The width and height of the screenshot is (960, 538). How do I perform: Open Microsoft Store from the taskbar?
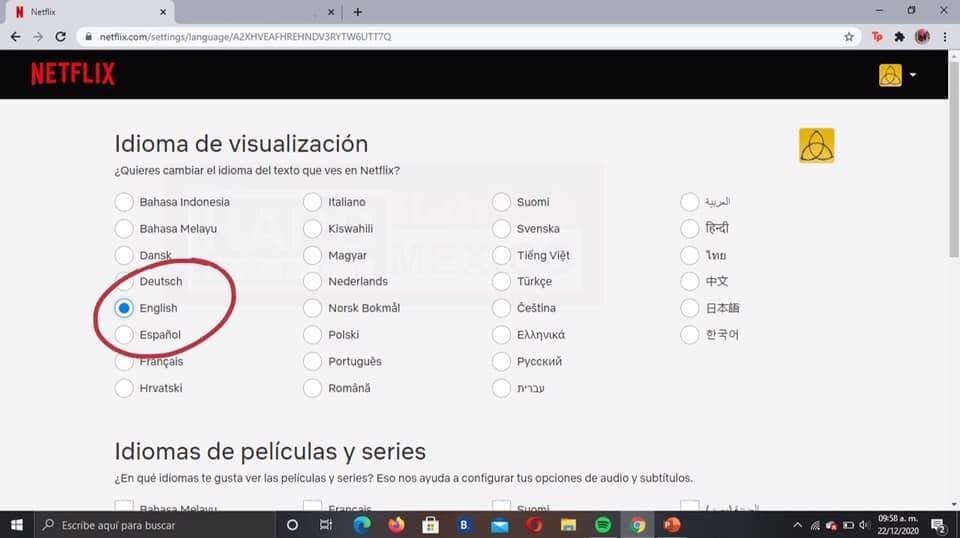click(430, 525)
